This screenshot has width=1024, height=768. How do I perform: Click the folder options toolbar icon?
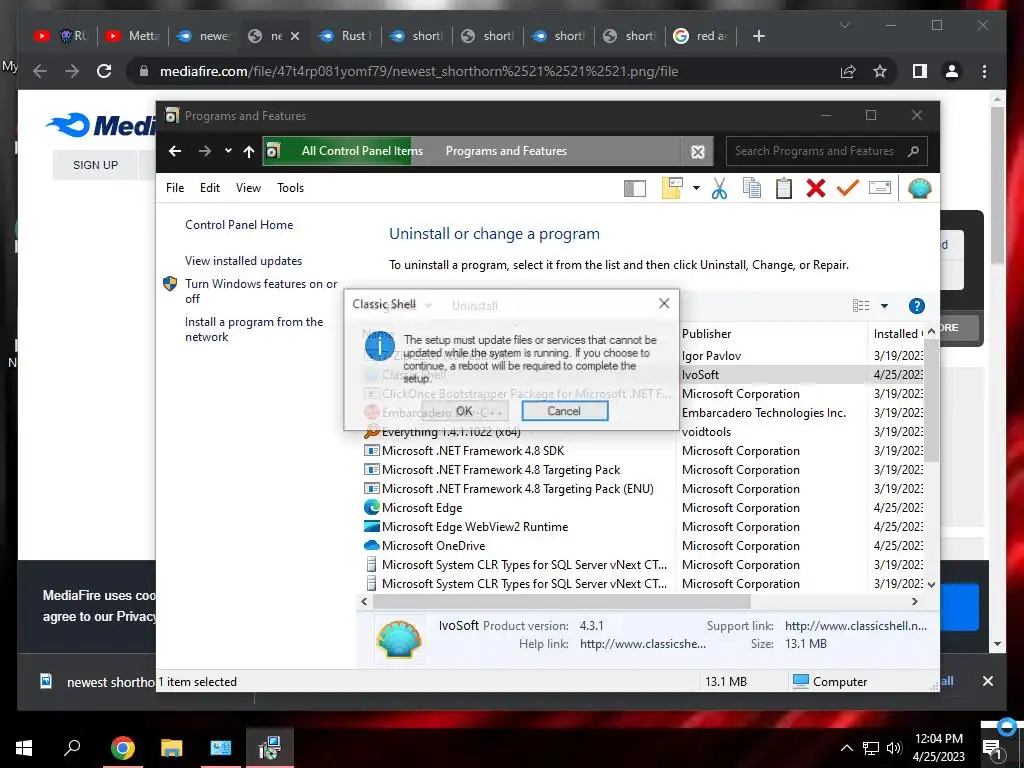[x=672, y=188]
